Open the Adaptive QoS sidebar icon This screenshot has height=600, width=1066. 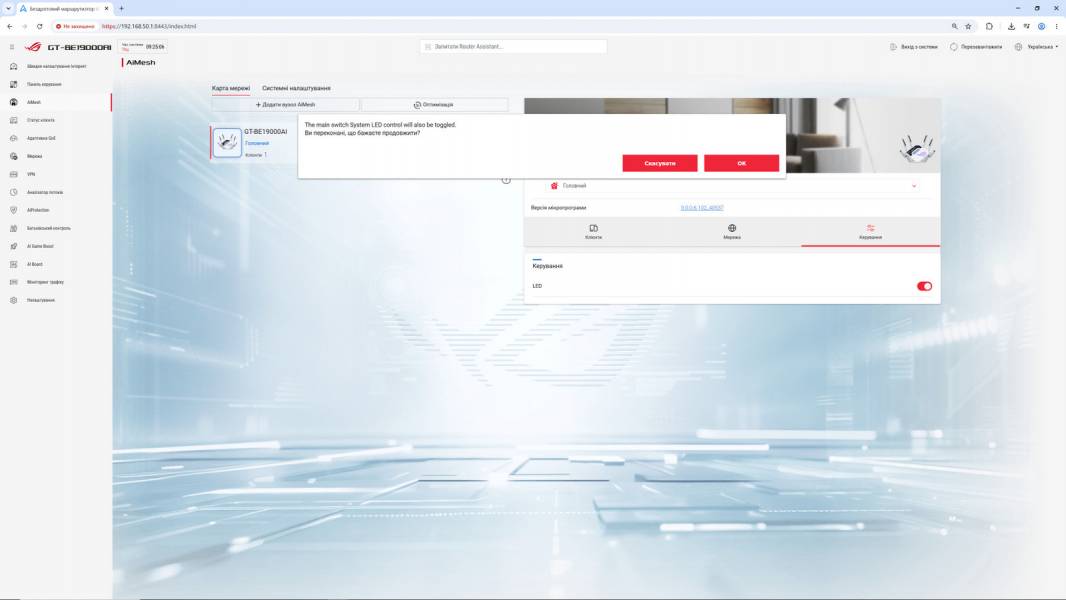click(x=14, y=138)
